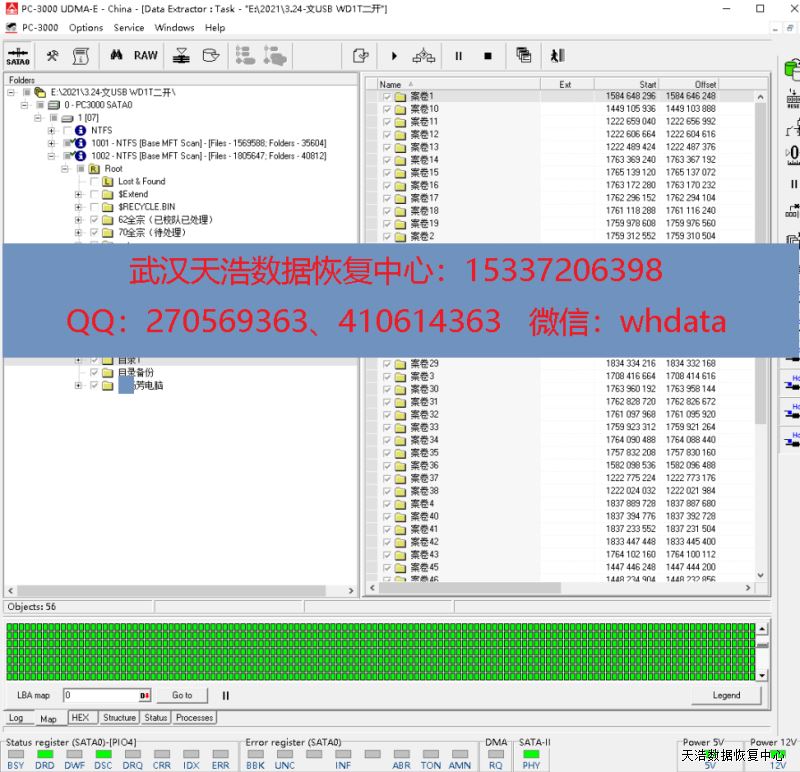The image size is (800, 772).
Task: Switch to the HEX tab
Action: 80,717
